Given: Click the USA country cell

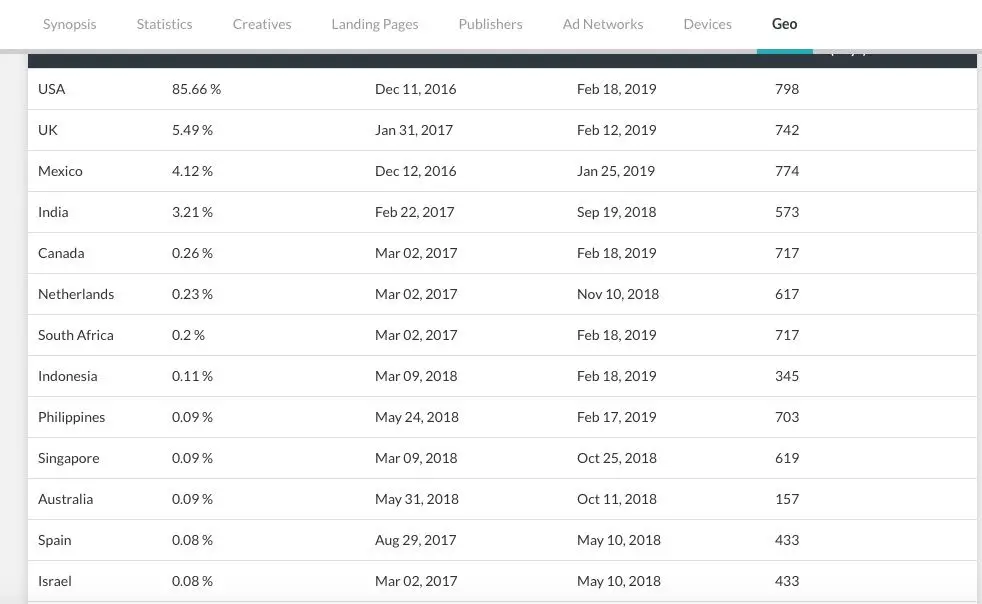Looking at the screenshot, I should (x=51, y=89).
